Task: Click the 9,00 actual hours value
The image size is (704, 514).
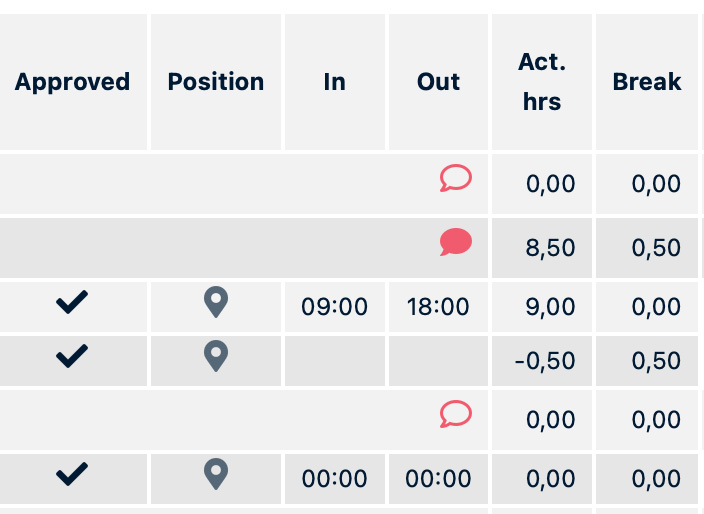Action: pos(551,307)
